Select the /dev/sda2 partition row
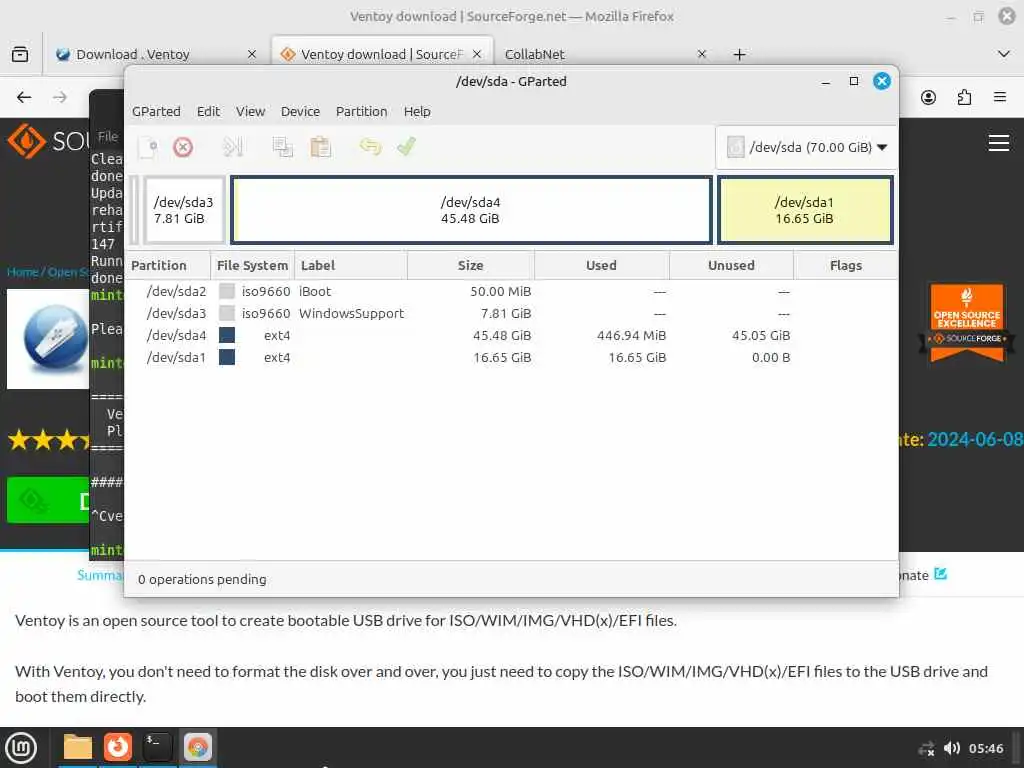Image resolution: width=1024 pixels, height=768 pixels. pyautogui.click(x=511, y=291)
